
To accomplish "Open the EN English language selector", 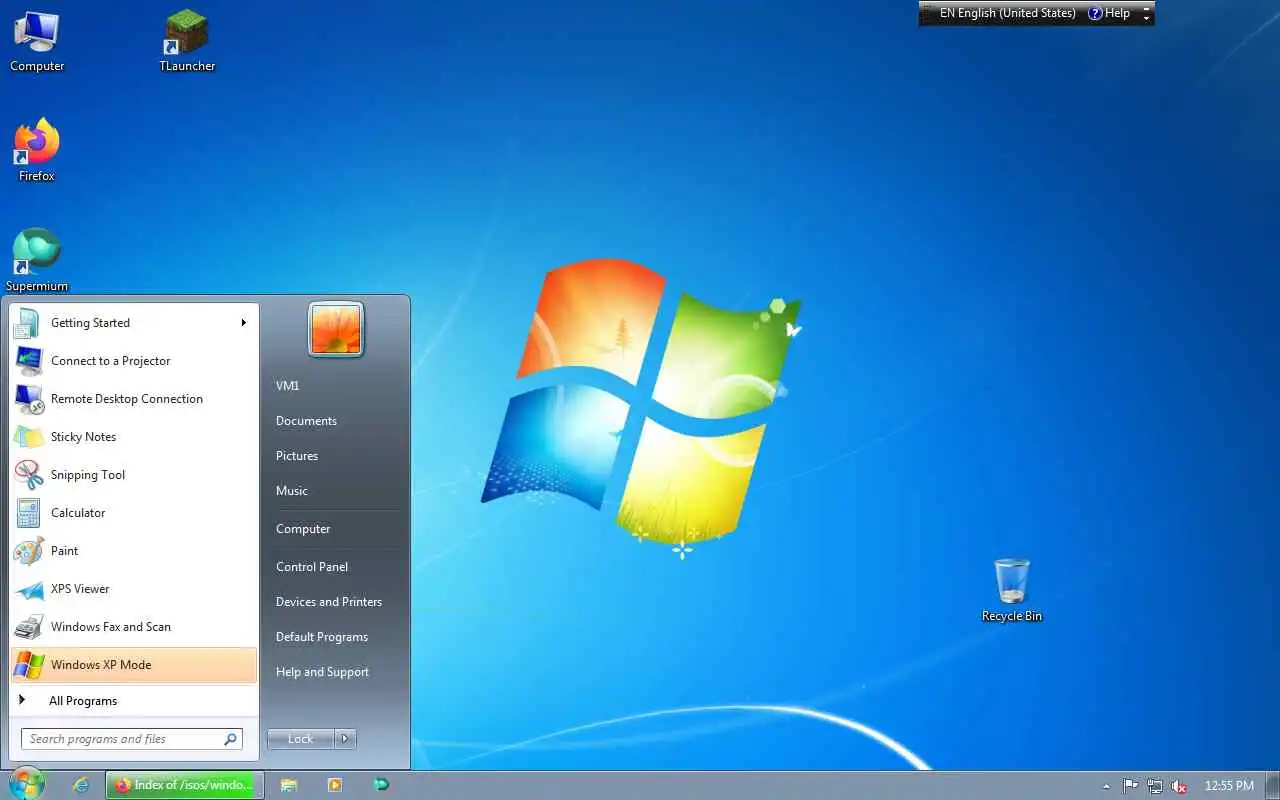I will point(1007,13).
